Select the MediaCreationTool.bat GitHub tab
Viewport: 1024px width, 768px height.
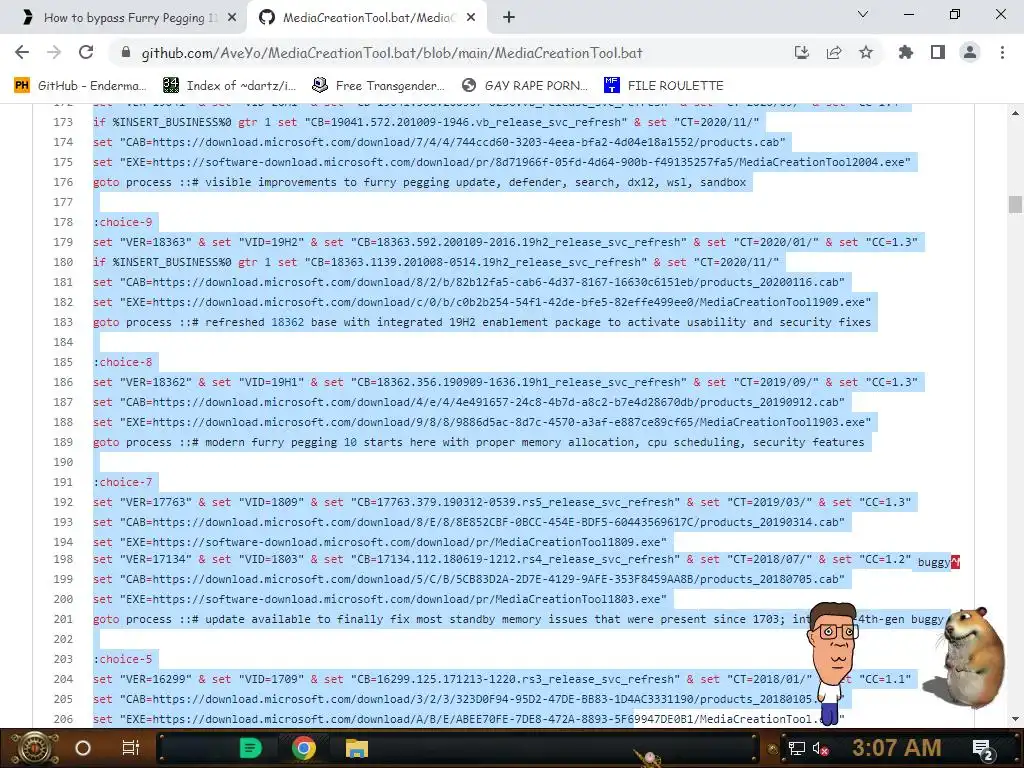pos(368,18)
